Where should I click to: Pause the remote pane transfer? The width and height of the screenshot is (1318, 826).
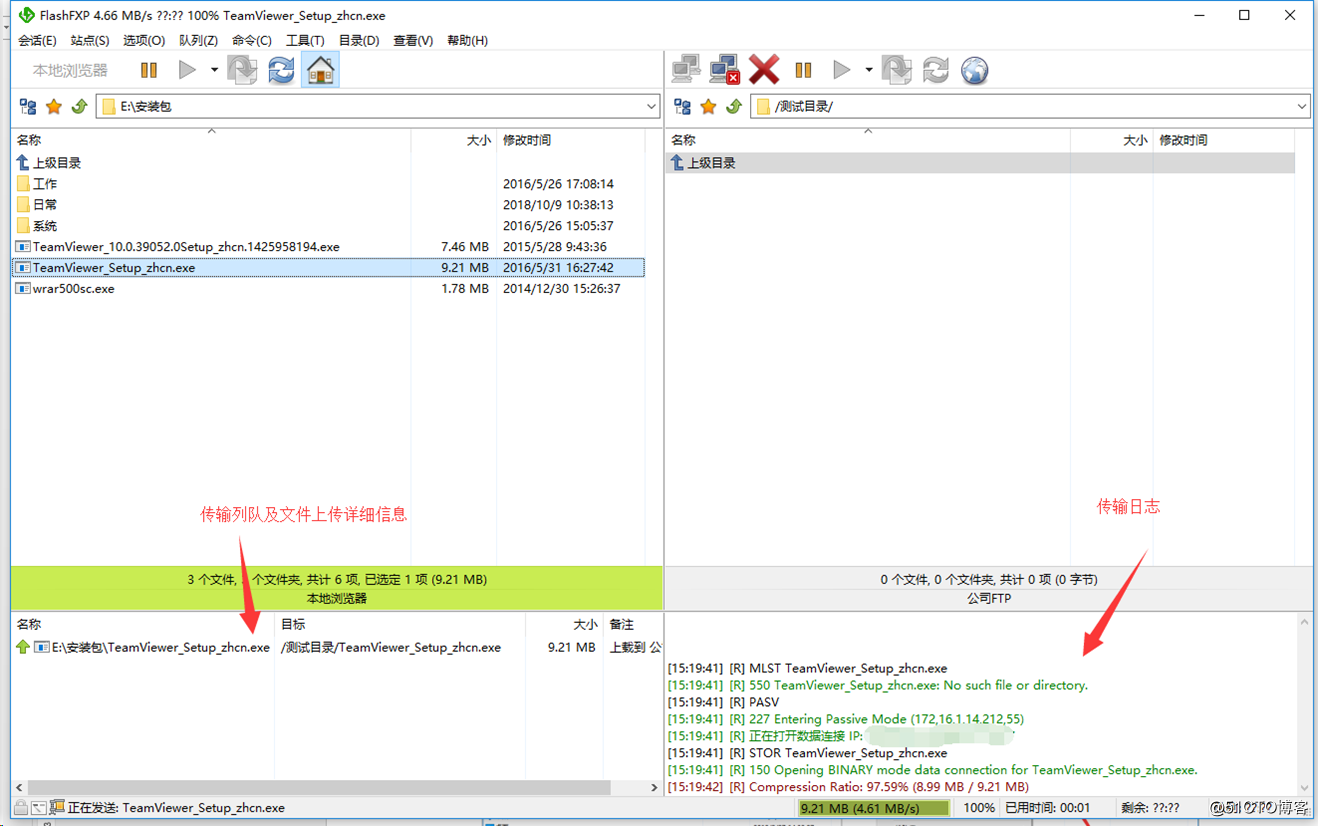click(x=803, y=70)
